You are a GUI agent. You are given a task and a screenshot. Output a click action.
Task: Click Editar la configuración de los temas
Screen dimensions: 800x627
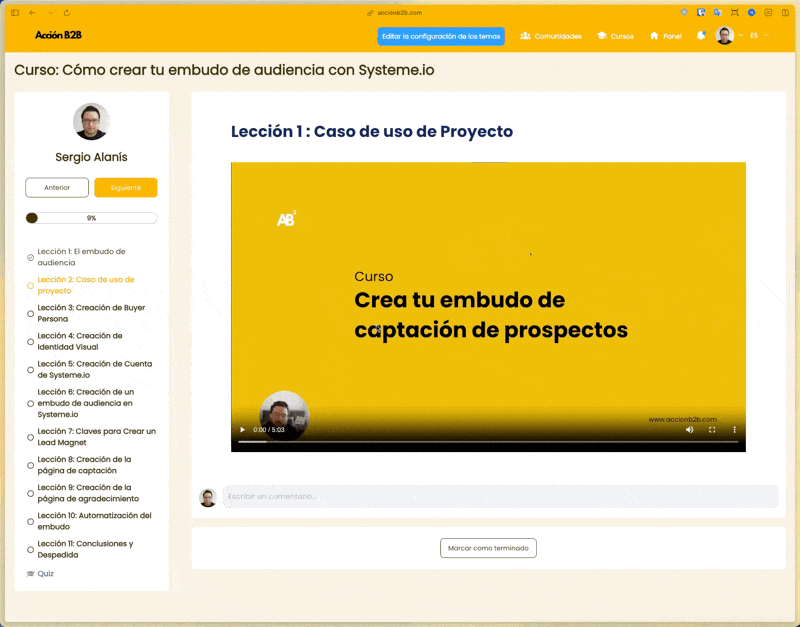point(441,36)
